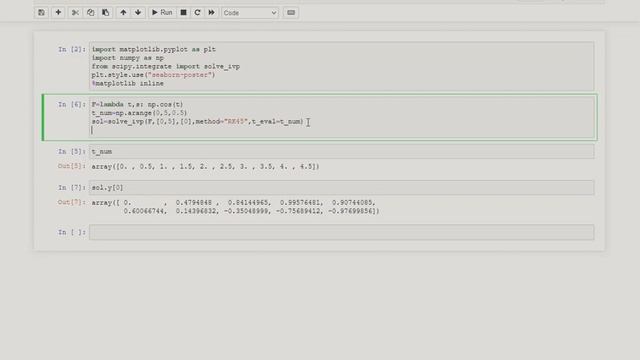Click the empty code cell at bottom
The width and height of the screenshot is (640, 360).
(x=342, y=232)
